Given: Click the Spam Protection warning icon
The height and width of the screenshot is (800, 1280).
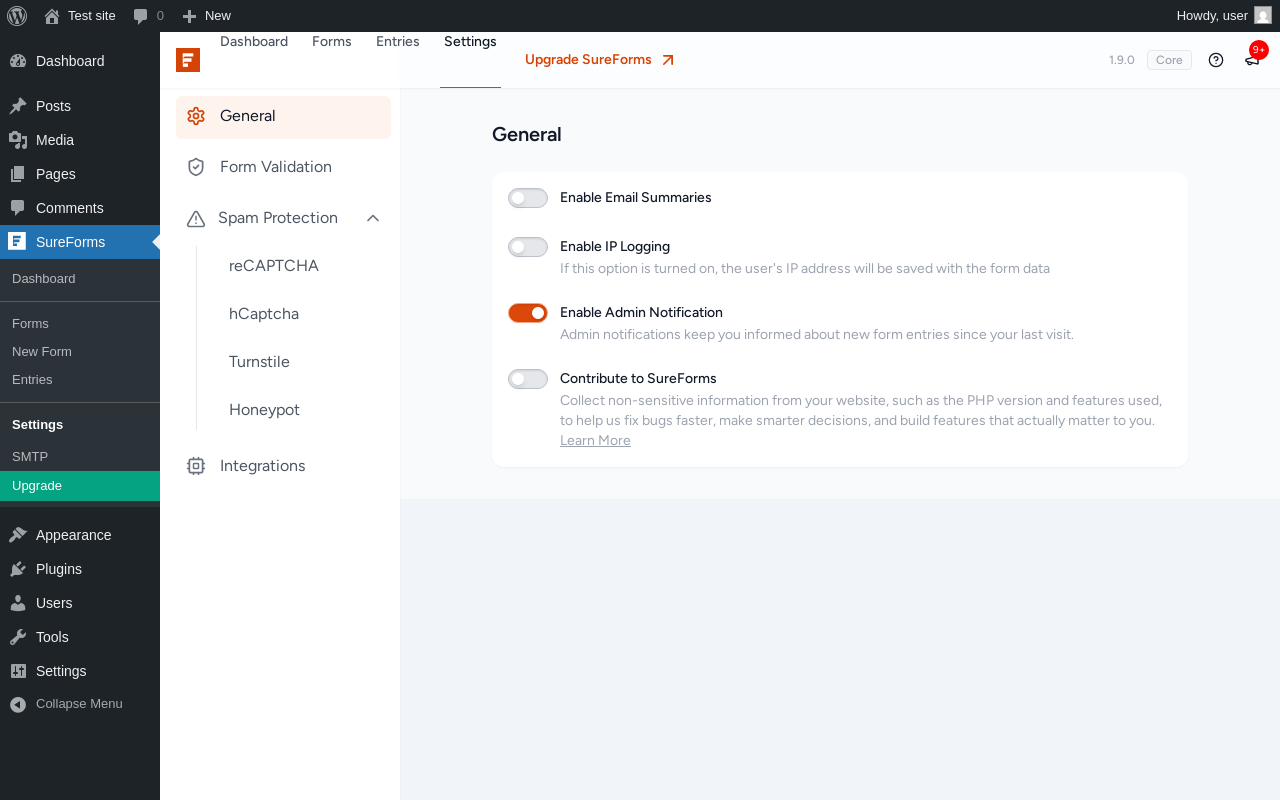Looking at the screenshot, I should coord(196,218).
